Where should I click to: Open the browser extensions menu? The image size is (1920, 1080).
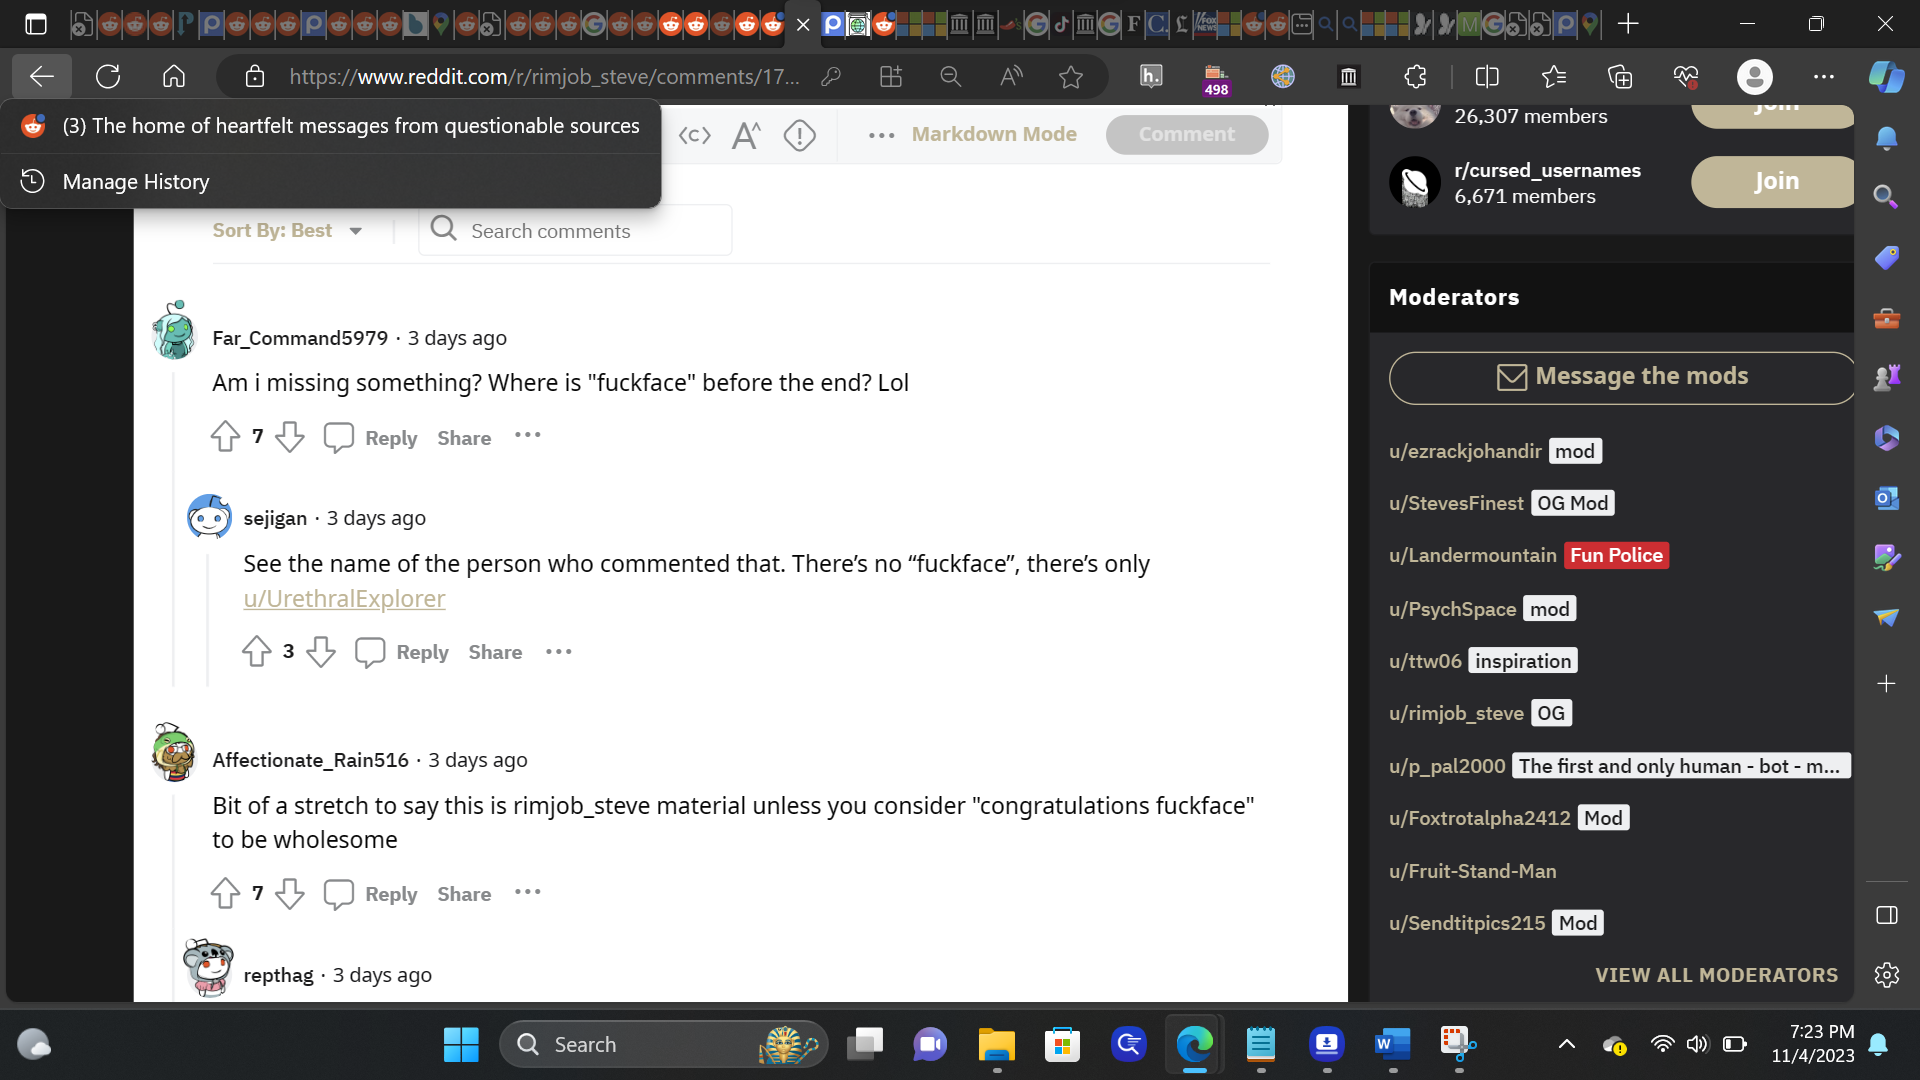[1415, 76]
